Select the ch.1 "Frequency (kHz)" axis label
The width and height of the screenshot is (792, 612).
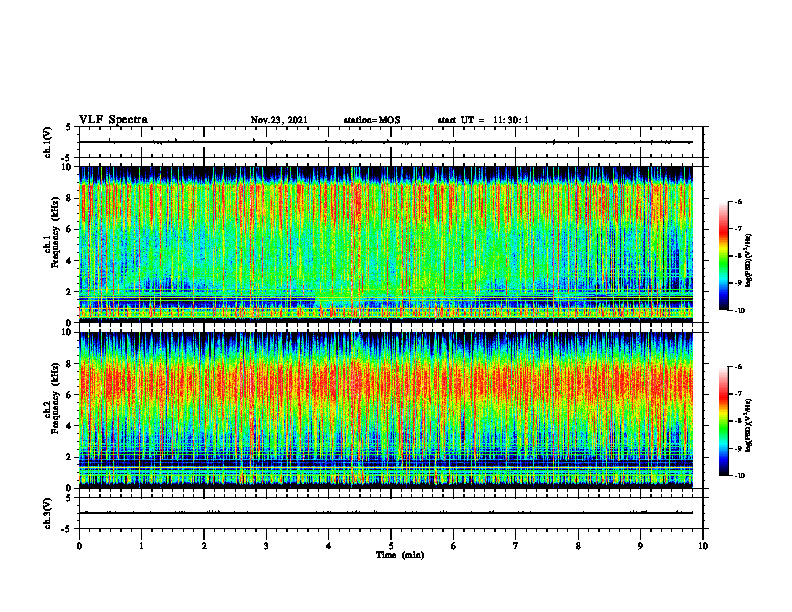pyautogui.click(x=55, y=233)
